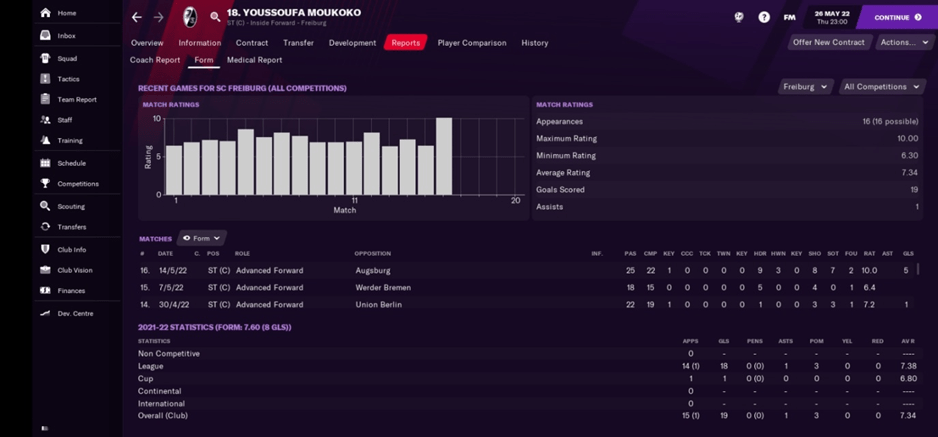Open the Tactics sidebar icon

click(45, 79)
